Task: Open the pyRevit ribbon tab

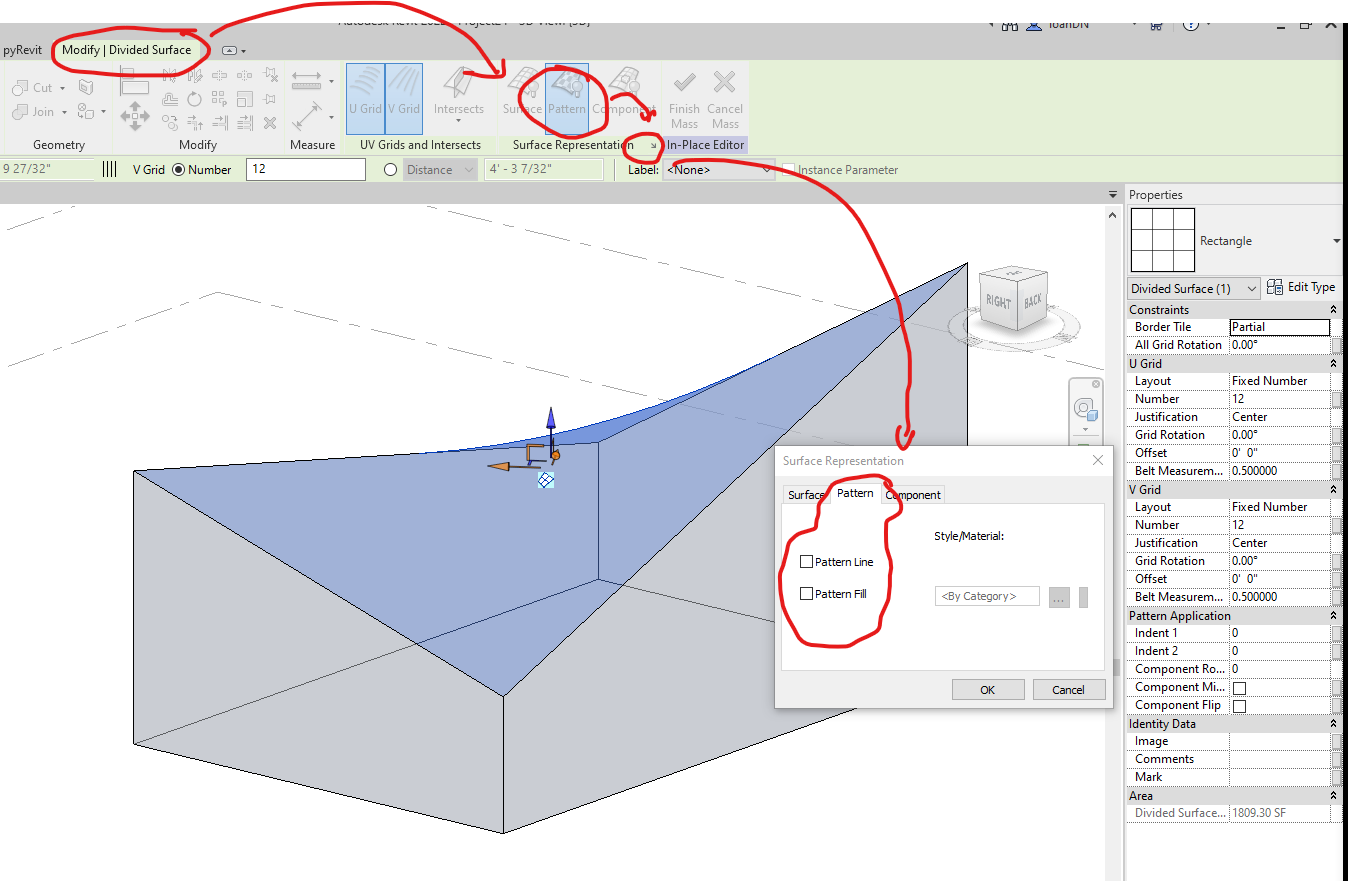Action: pyautogui.click(x=22, y=49)
